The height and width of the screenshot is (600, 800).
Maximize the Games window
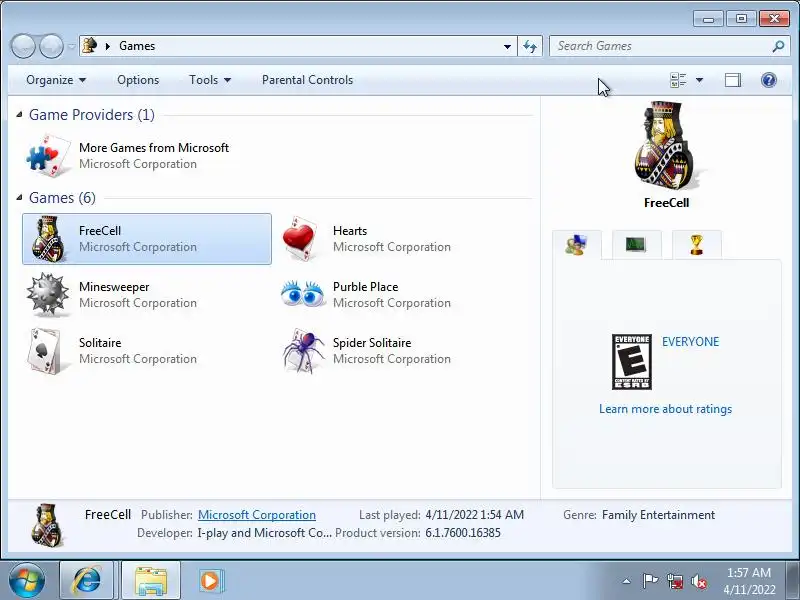(741, 19)
